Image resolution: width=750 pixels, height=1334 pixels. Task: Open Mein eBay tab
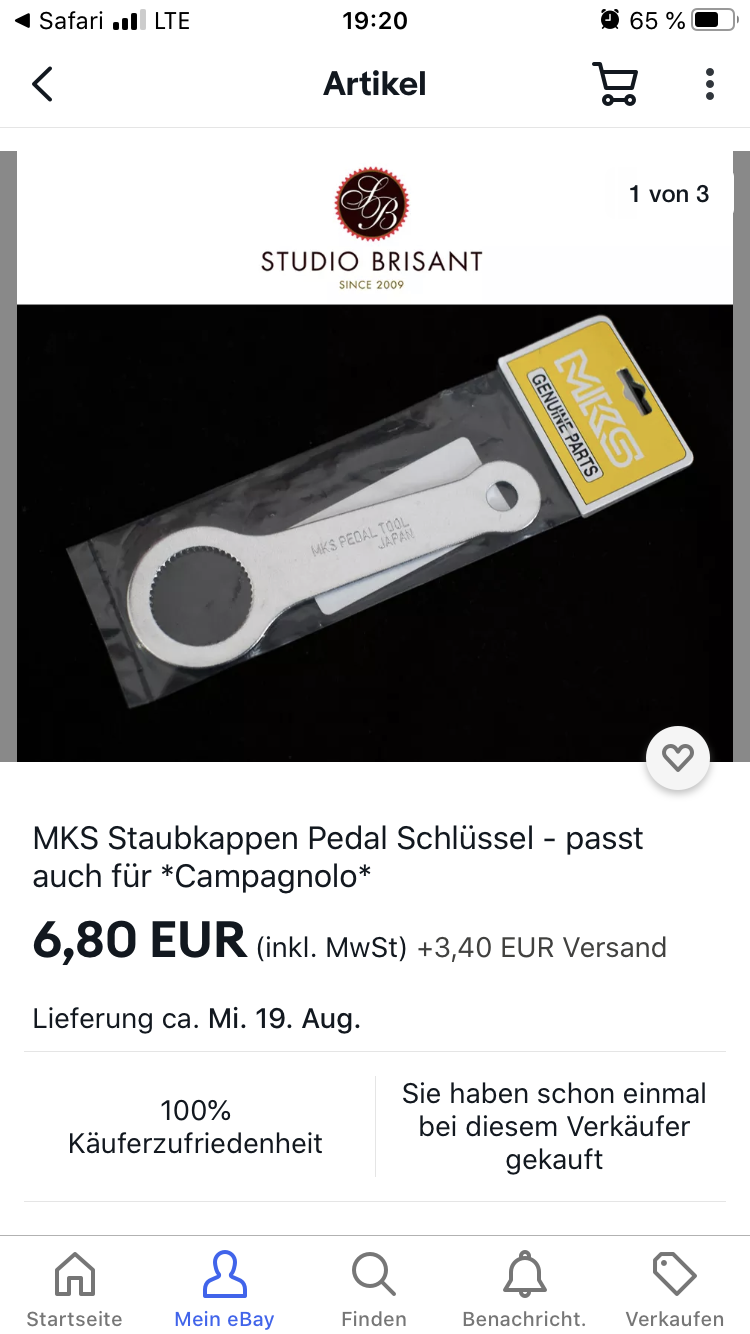point(224,1290)
